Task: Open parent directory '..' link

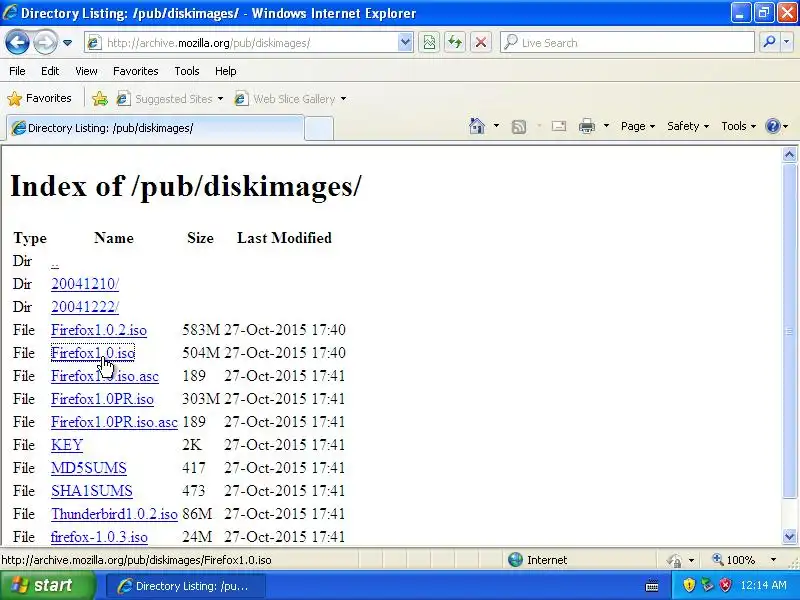Action: [x=55, y=262]
